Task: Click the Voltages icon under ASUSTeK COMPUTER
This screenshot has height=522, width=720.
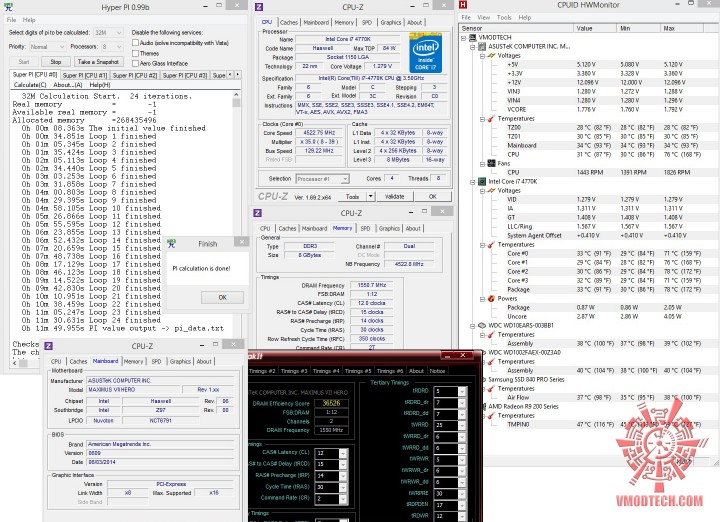Action: (x=491, y=56)
